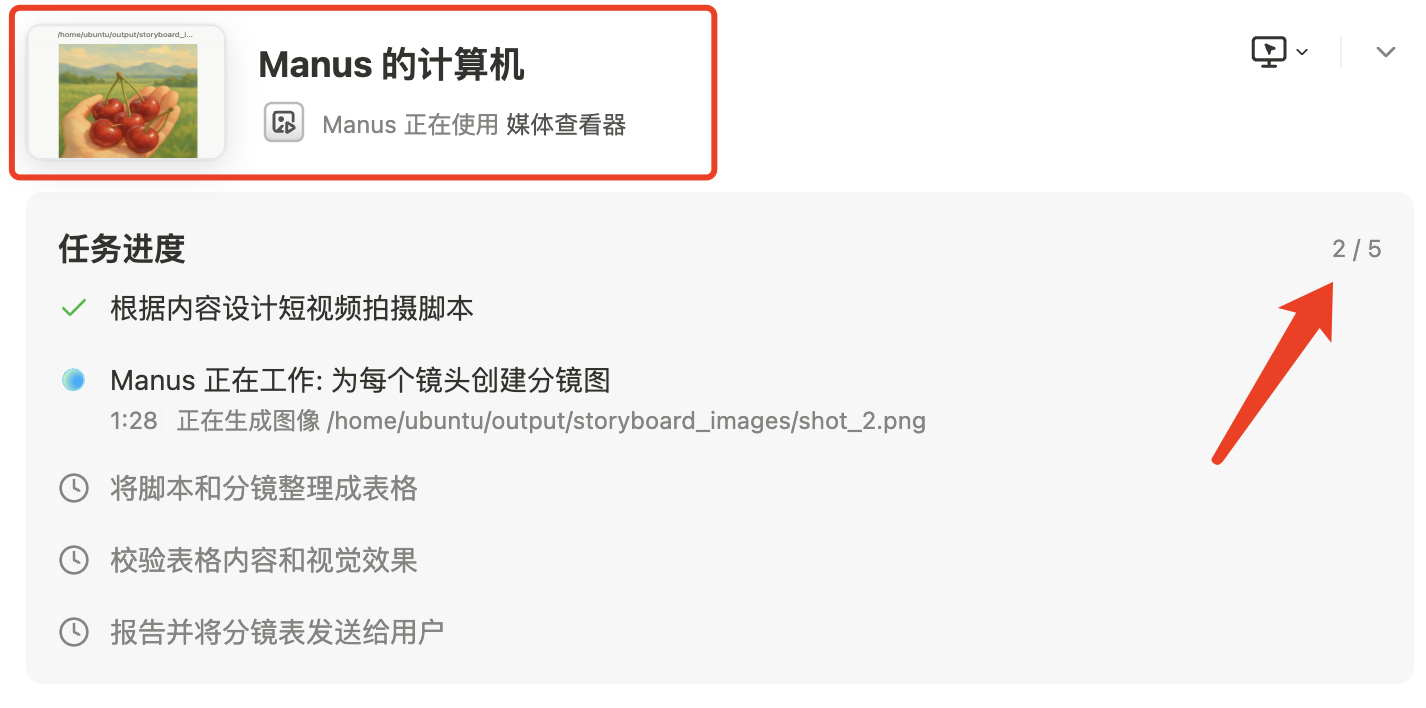This screenshot has height=708, width=1426.
Task: Click clock icon beside 校验表格内容和视觉效果
Action: point(74,560)
